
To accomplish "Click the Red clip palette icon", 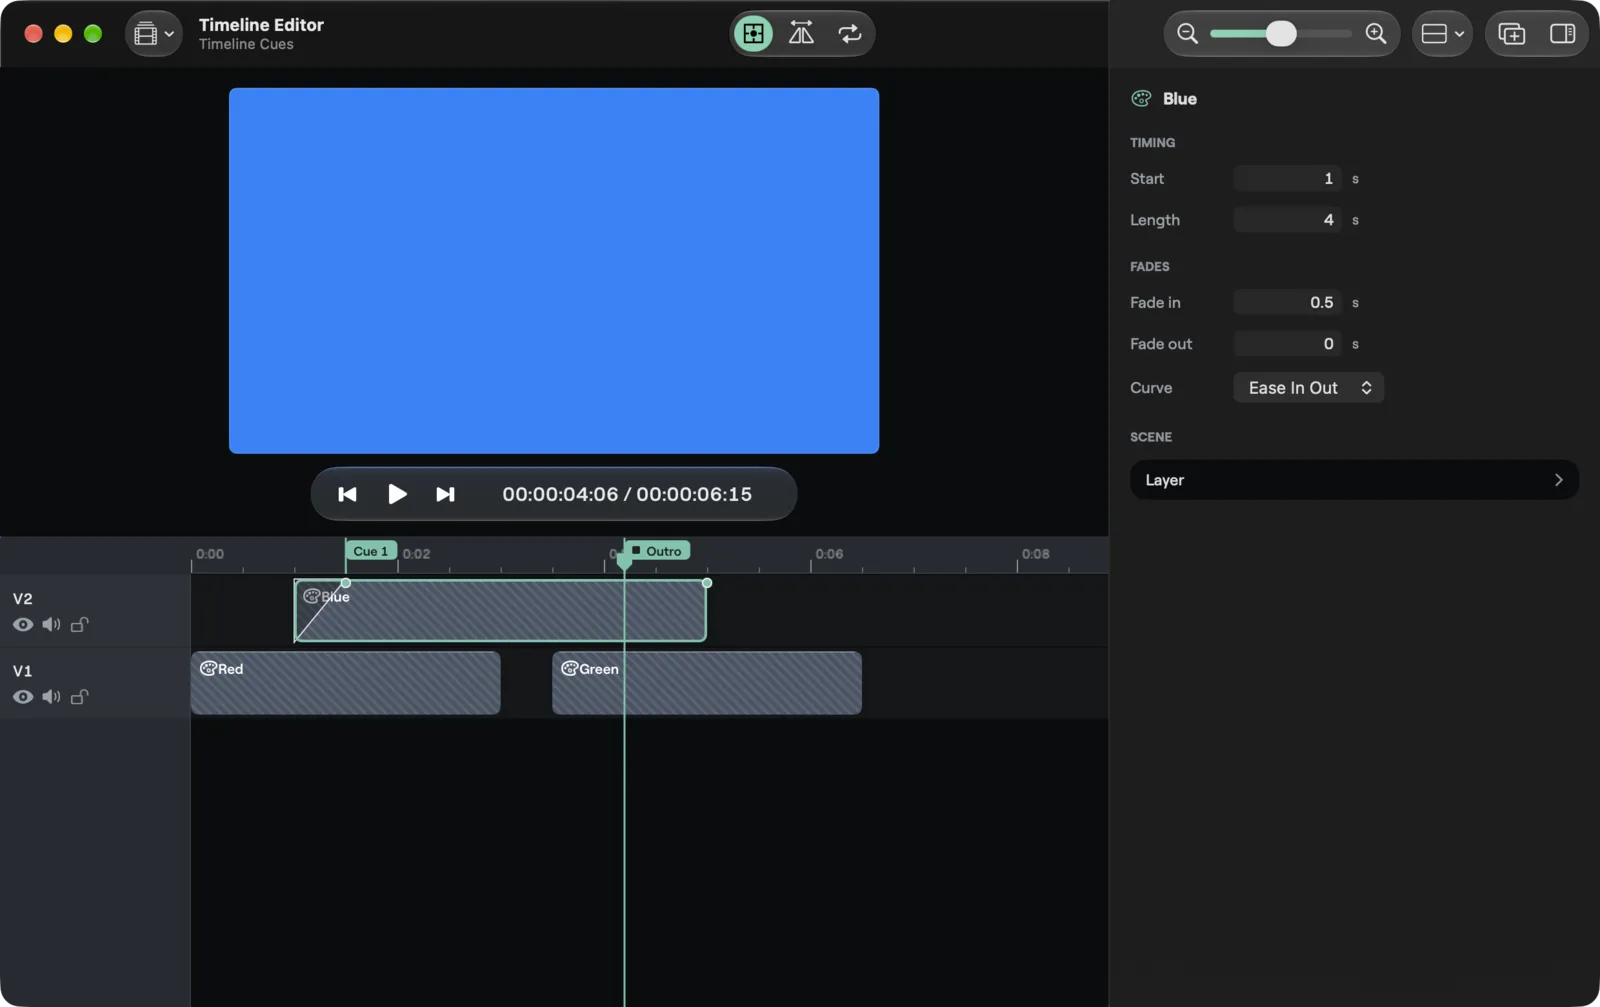I will point(208,668).
